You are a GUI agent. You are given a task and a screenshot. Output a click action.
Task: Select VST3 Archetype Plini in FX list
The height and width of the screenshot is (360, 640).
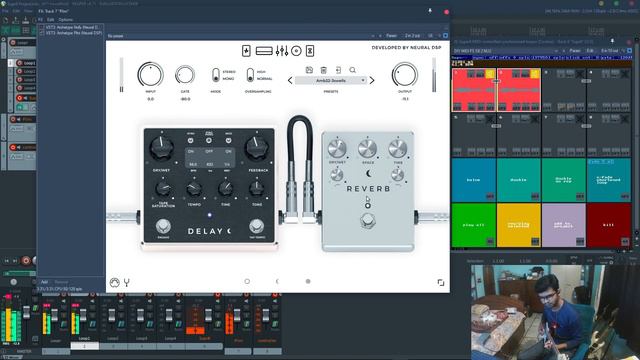pyautogui.click(x=73, y=33)
